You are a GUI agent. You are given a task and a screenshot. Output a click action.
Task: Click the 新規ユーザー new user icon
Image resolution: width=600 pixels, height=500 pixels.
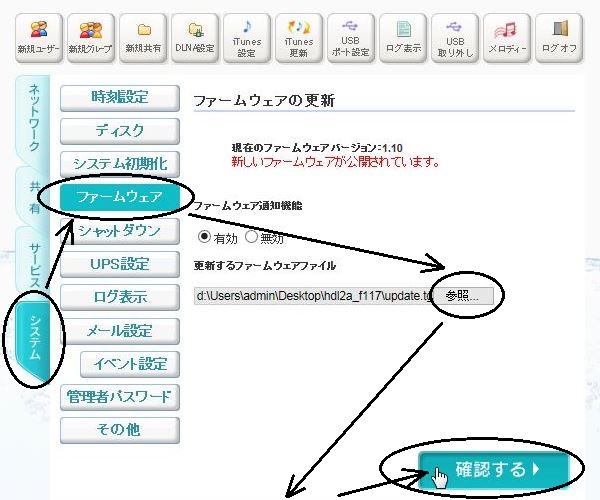(39, 38)
